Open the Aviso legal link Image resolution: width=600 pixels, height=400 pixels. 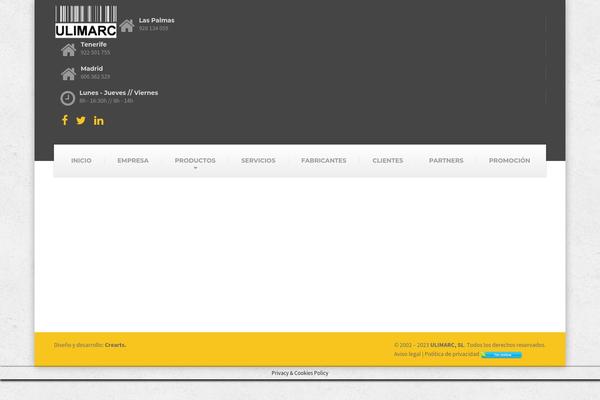pos(407,354)
